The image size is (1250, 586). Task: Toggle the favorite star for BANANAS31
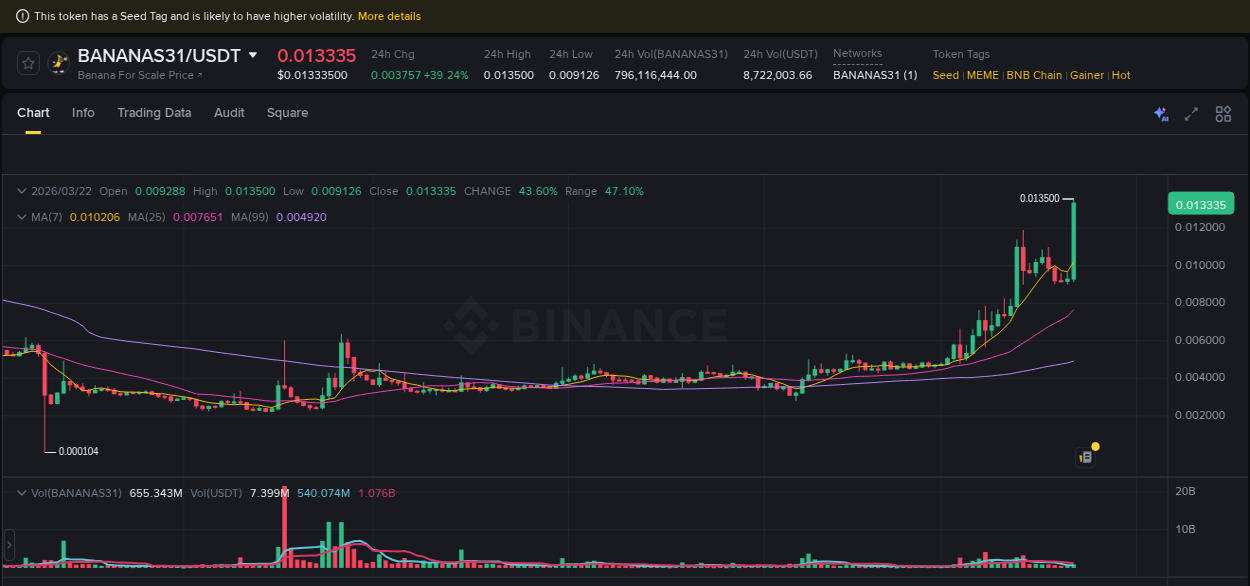click(x=28, y=62)
